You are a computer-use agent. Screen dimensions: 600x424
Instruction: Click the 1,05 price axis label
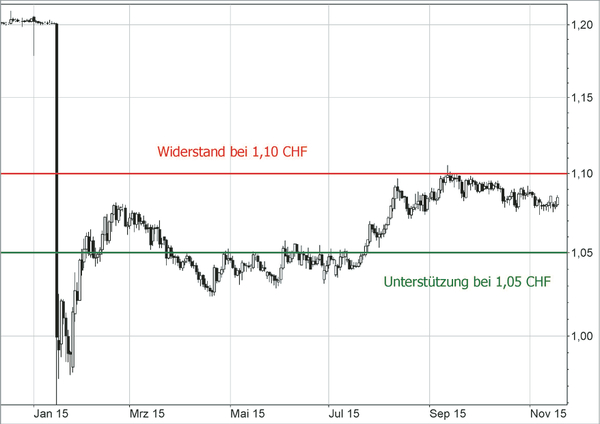coord(582,253)
